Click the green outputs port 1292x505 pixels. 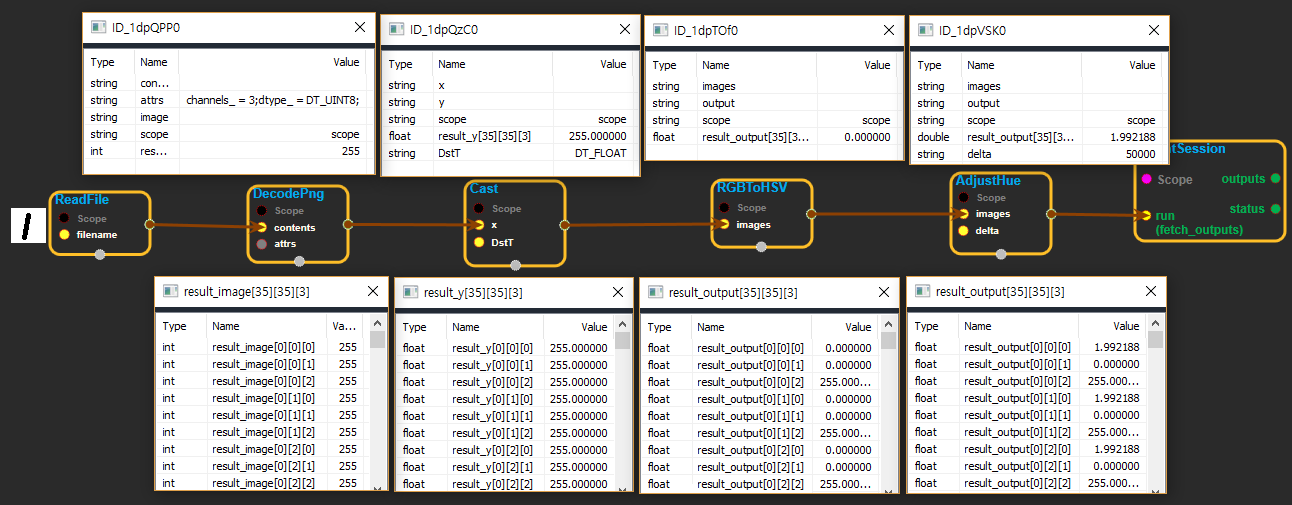tap(1274, 179)
